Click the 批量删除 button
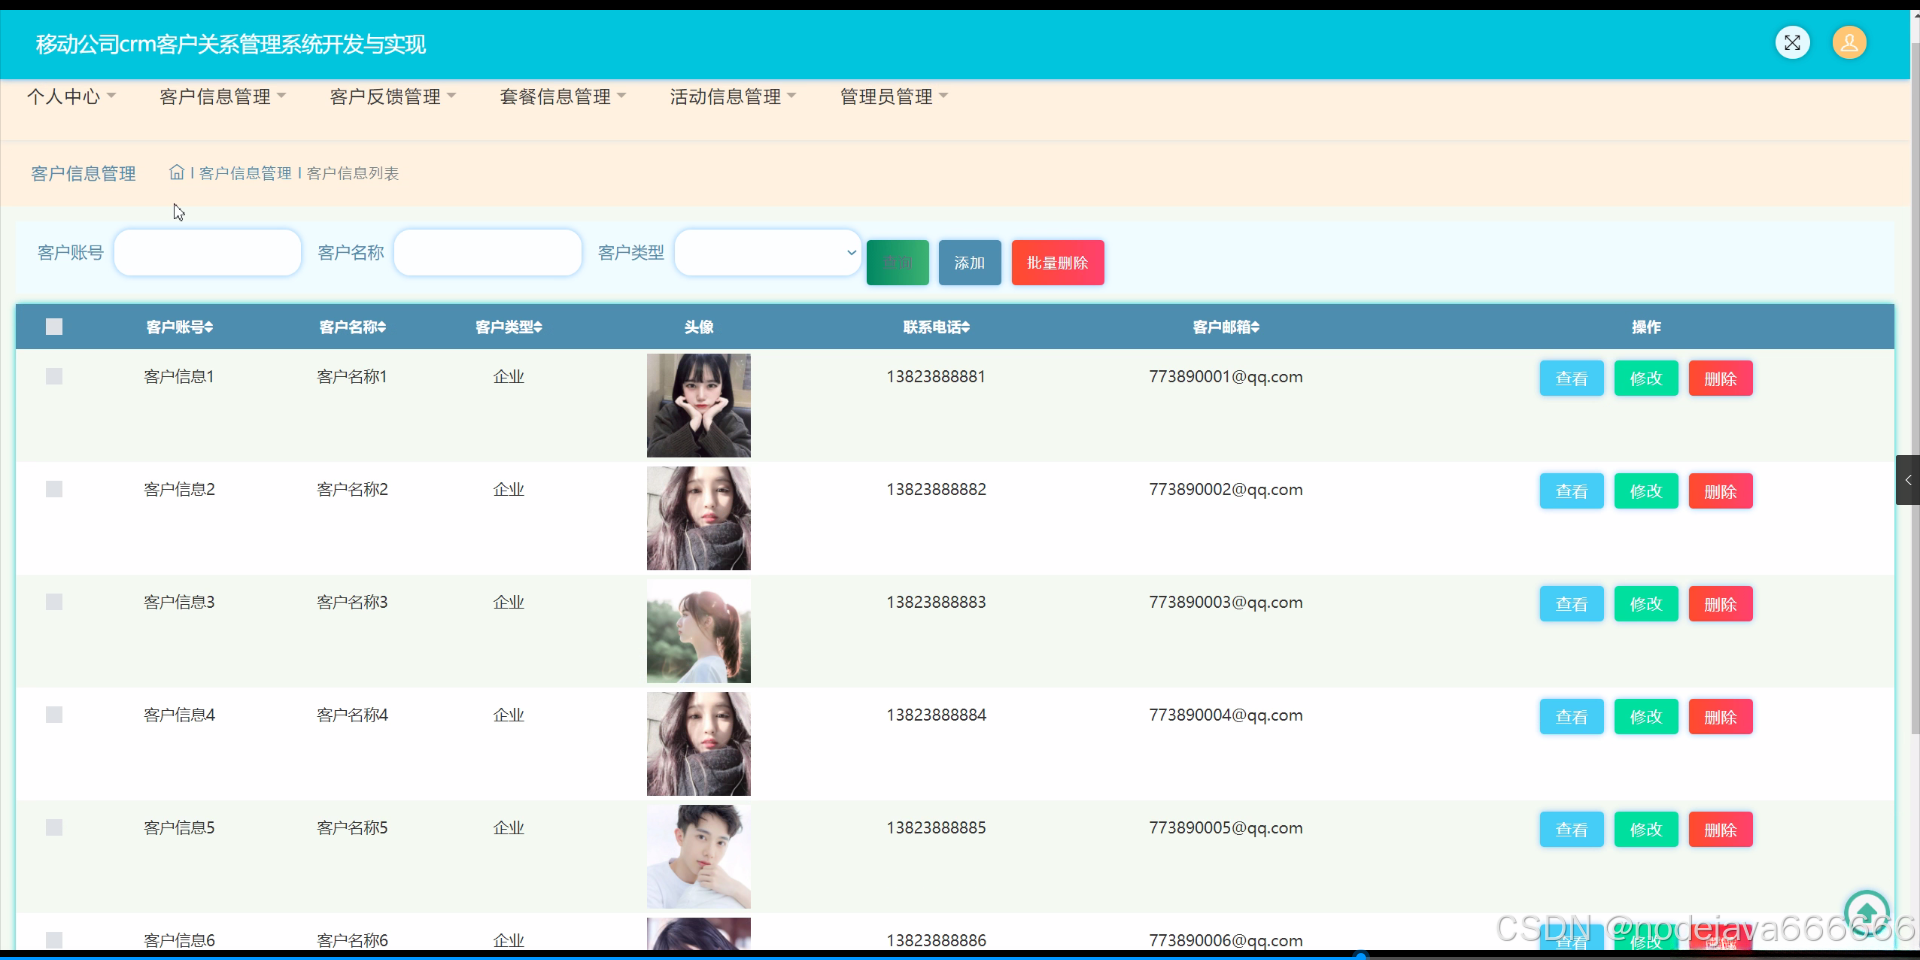 pos(1057,263)
